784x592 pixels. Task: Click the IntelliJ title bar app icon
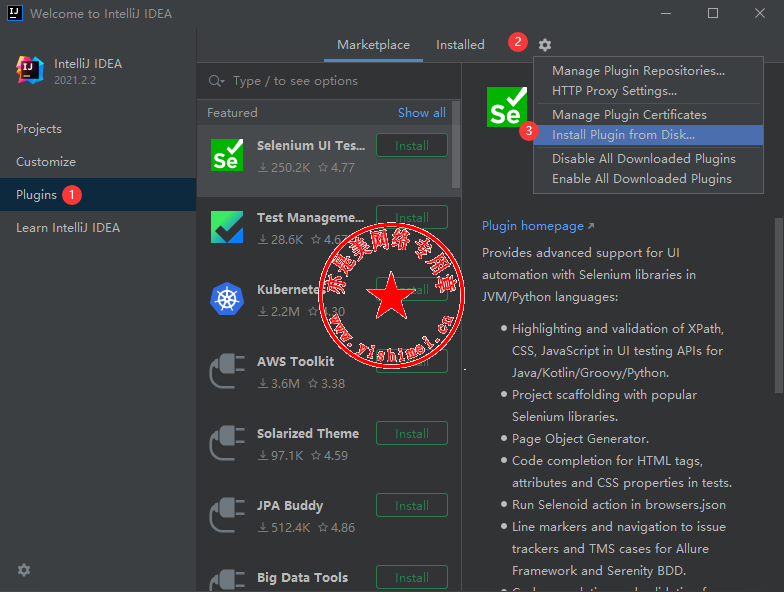15,13
